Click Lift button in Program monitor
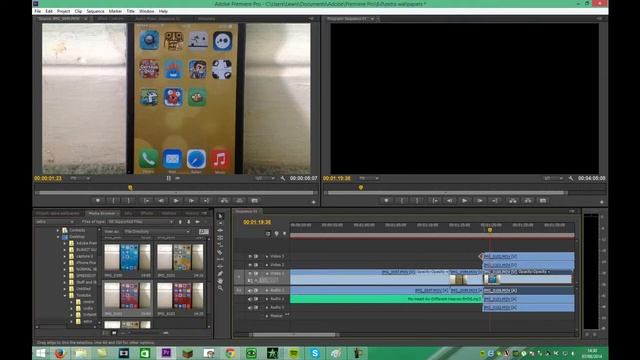 point(513,200)
